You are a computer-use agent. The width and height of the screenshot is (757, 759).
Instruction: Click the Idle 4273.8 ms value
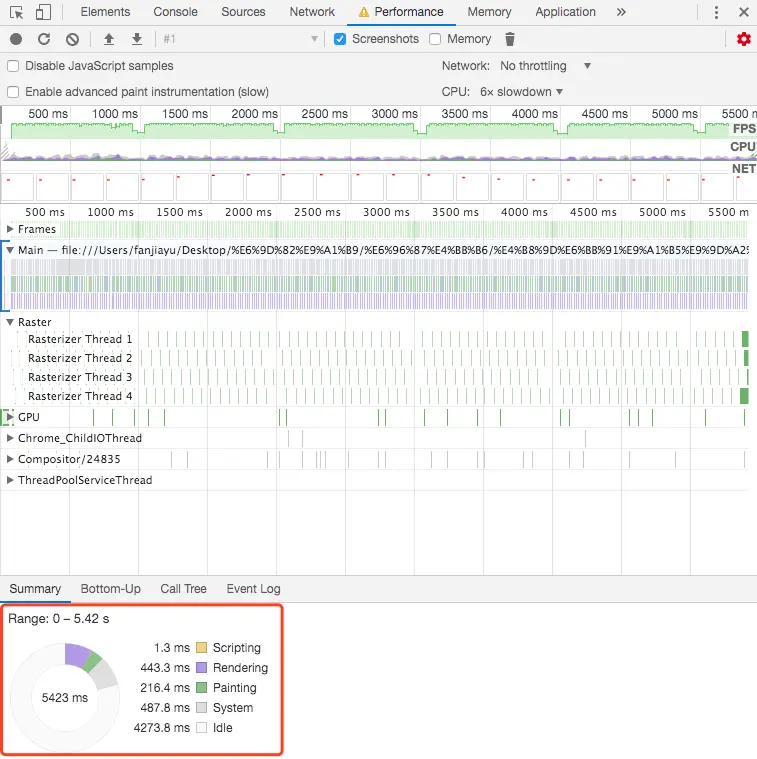pyautogui.click(x=162, y=728)
